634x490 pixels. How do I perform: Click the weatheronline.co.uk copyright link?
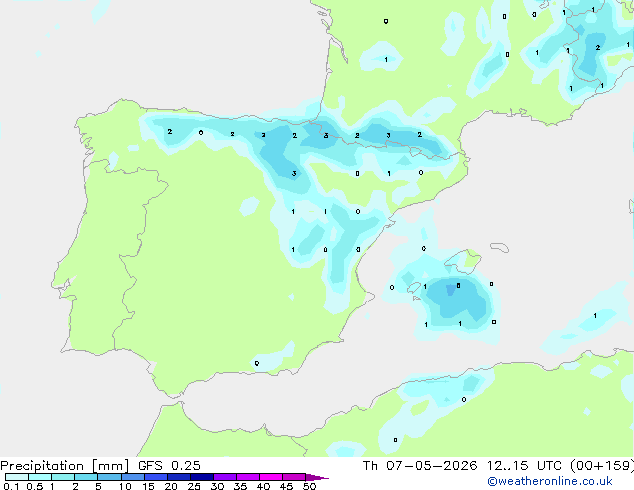click(x=550, y=481)
